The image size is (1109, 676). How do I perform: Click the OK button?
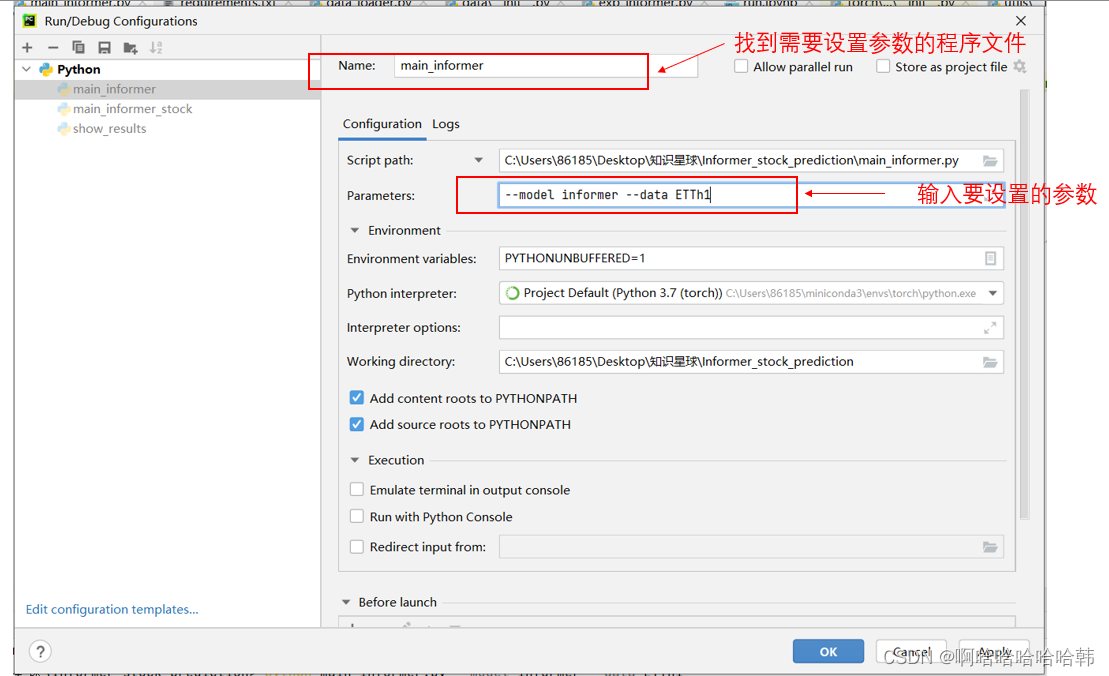point(828,651)
